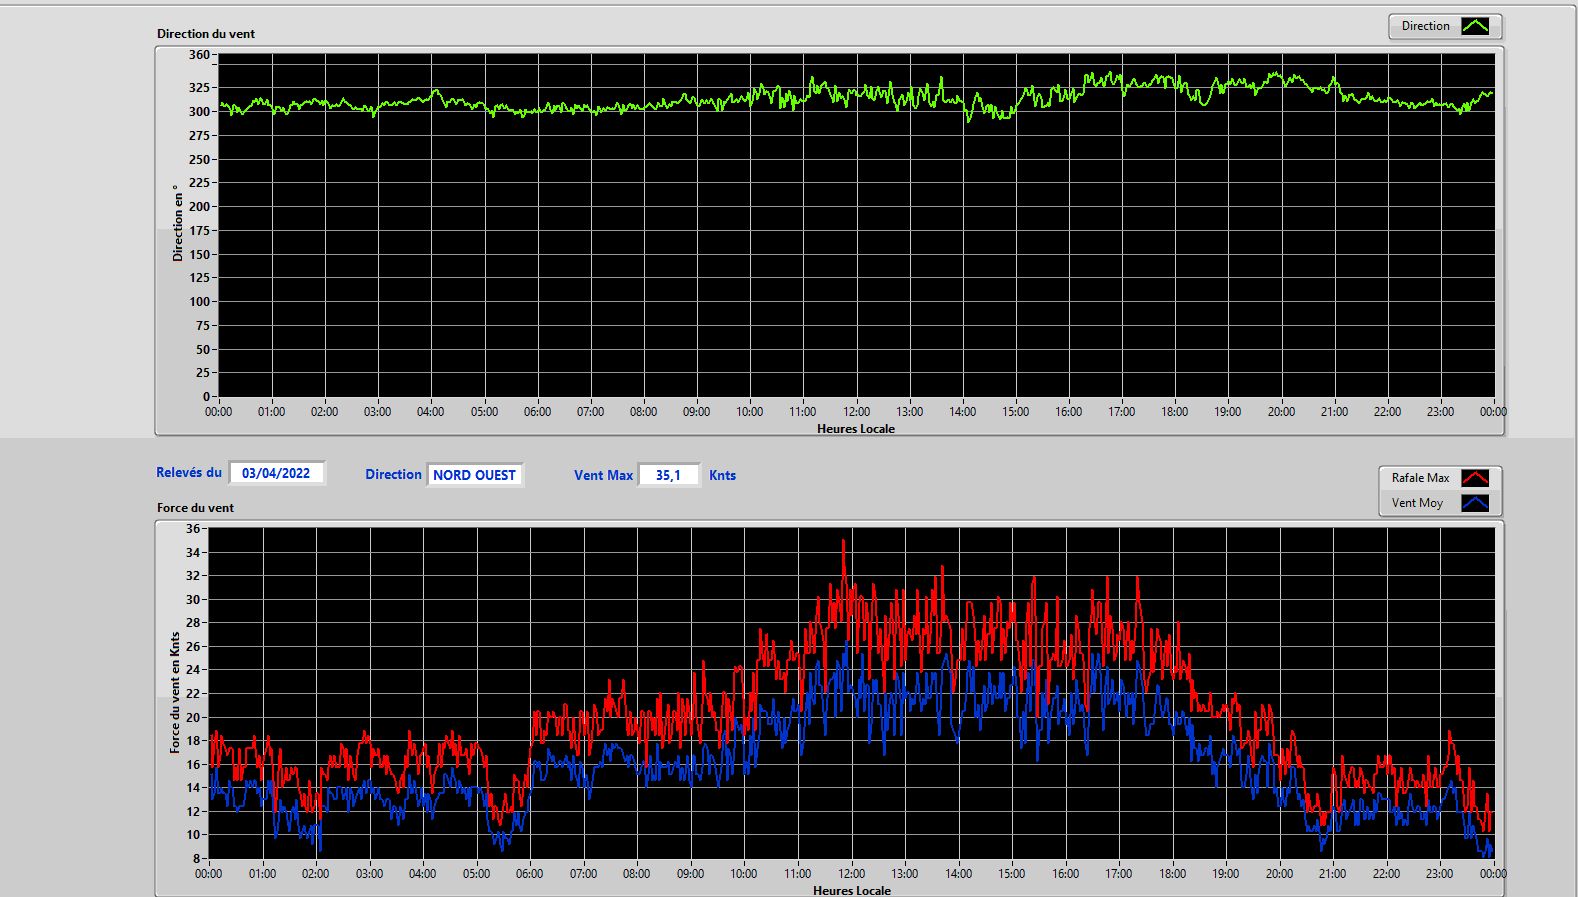The image size is (1578, 897).
Task: Click the blue Direction label beside NORD OUEST
Action: (393, 474)
